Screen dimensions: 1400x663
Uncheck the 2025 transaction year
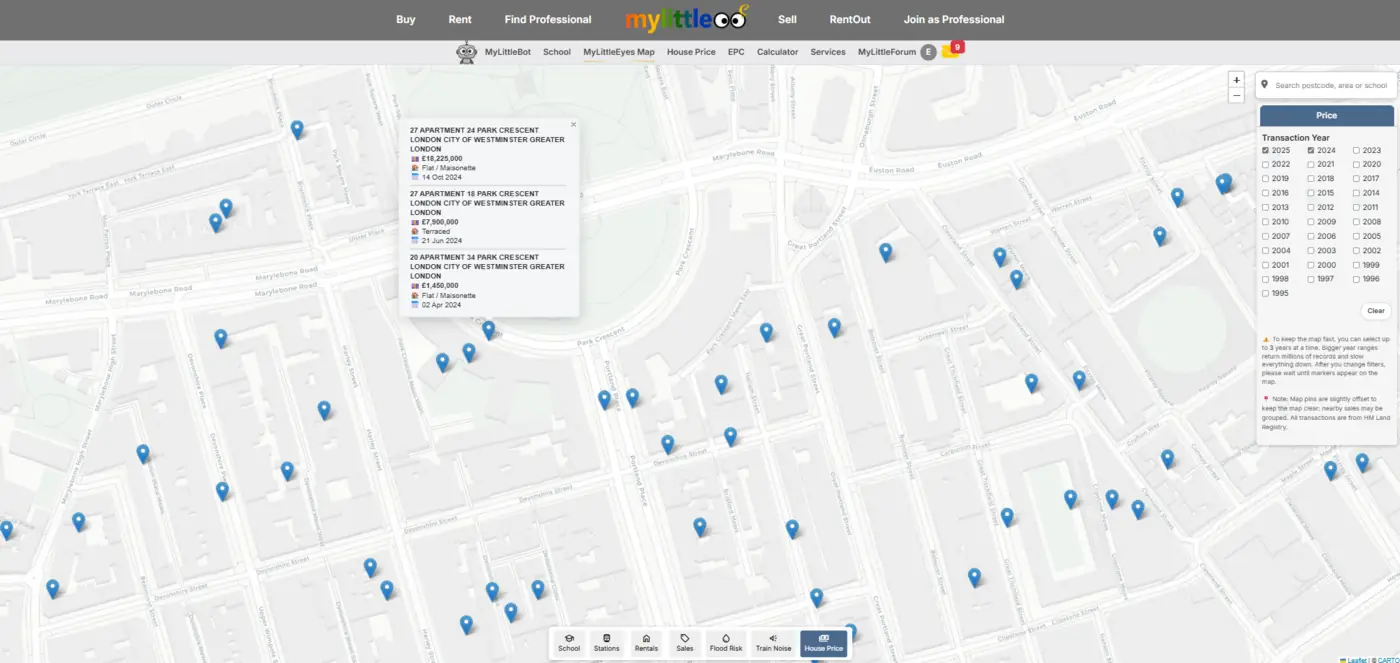pyautogui.click(x=1266, y=150)
